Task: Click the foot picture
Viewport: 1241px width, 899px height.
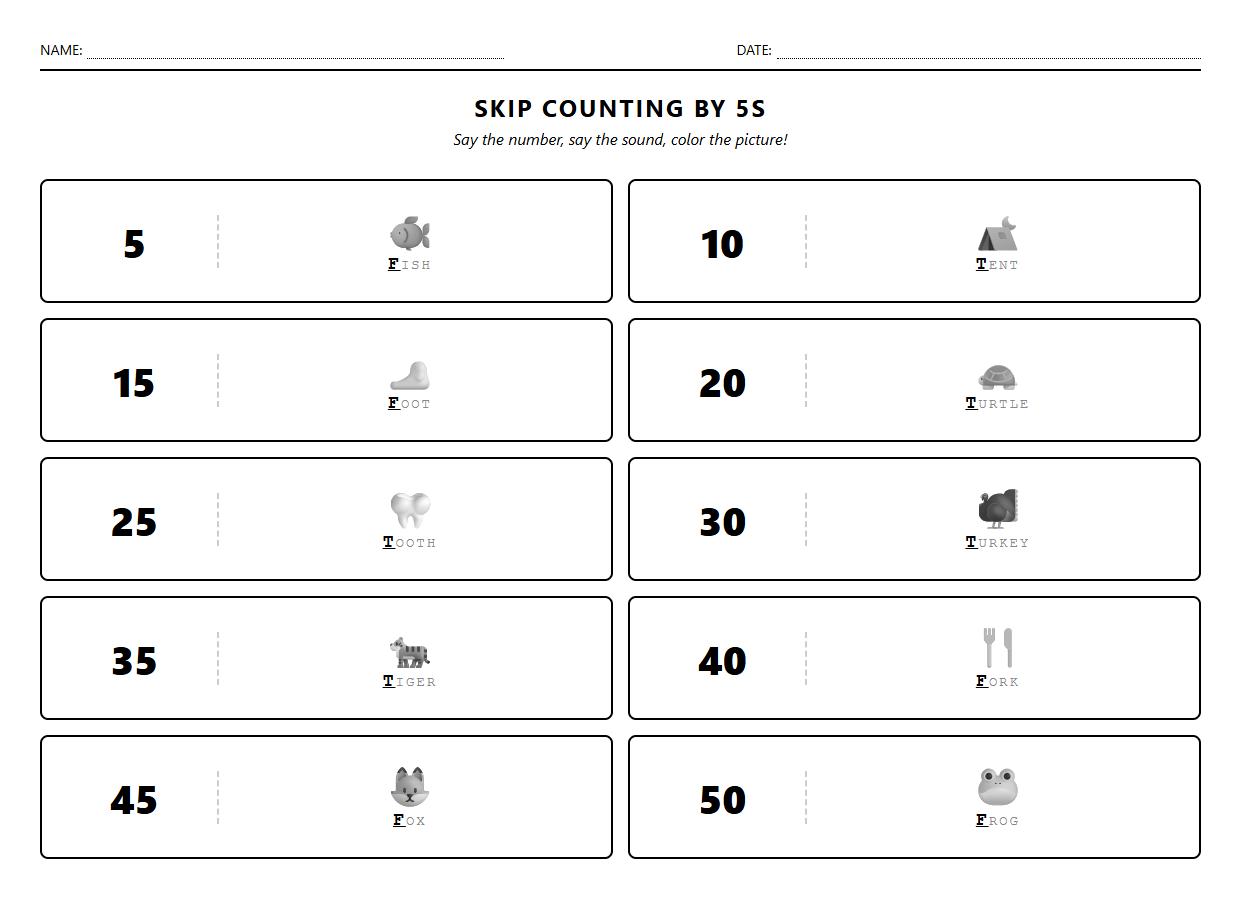Action: click(410, 375)
